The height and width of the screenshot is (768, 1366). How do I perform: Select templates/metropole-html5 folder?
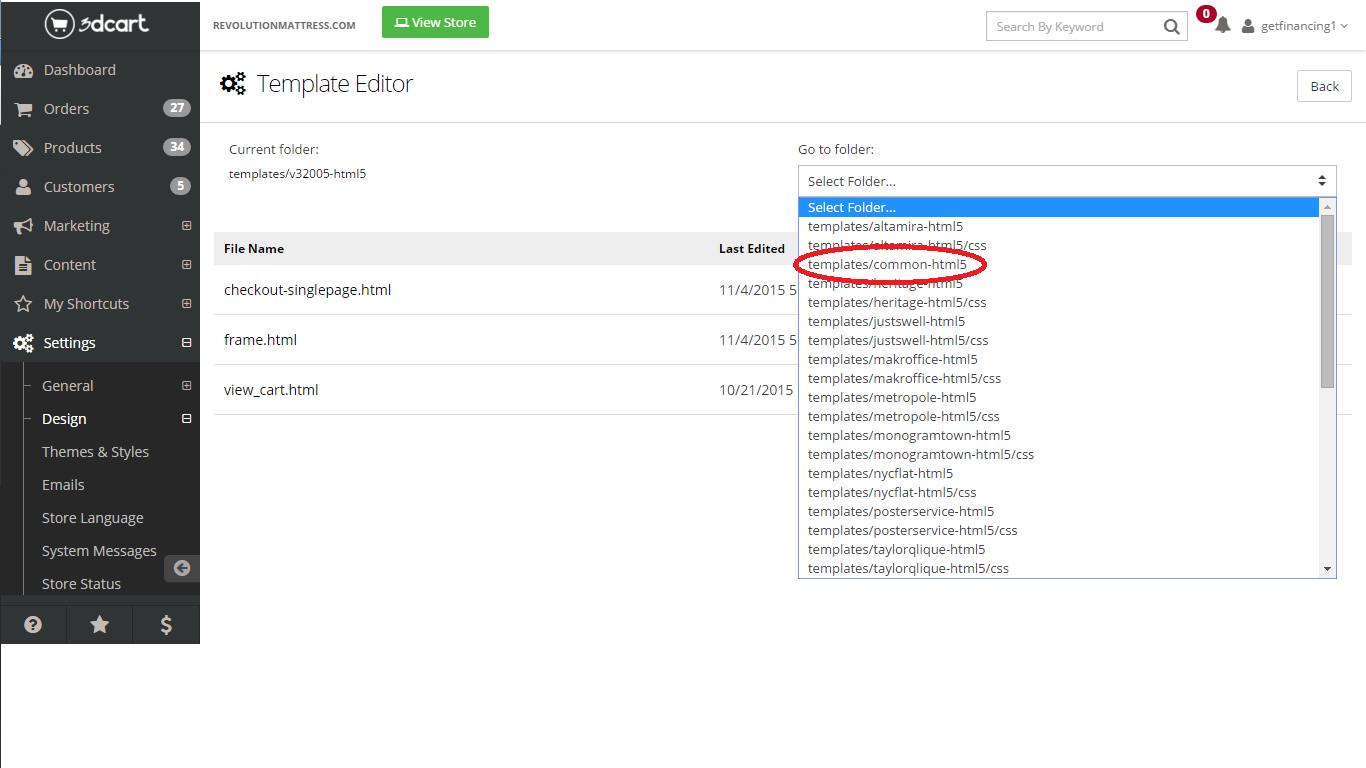892,397
